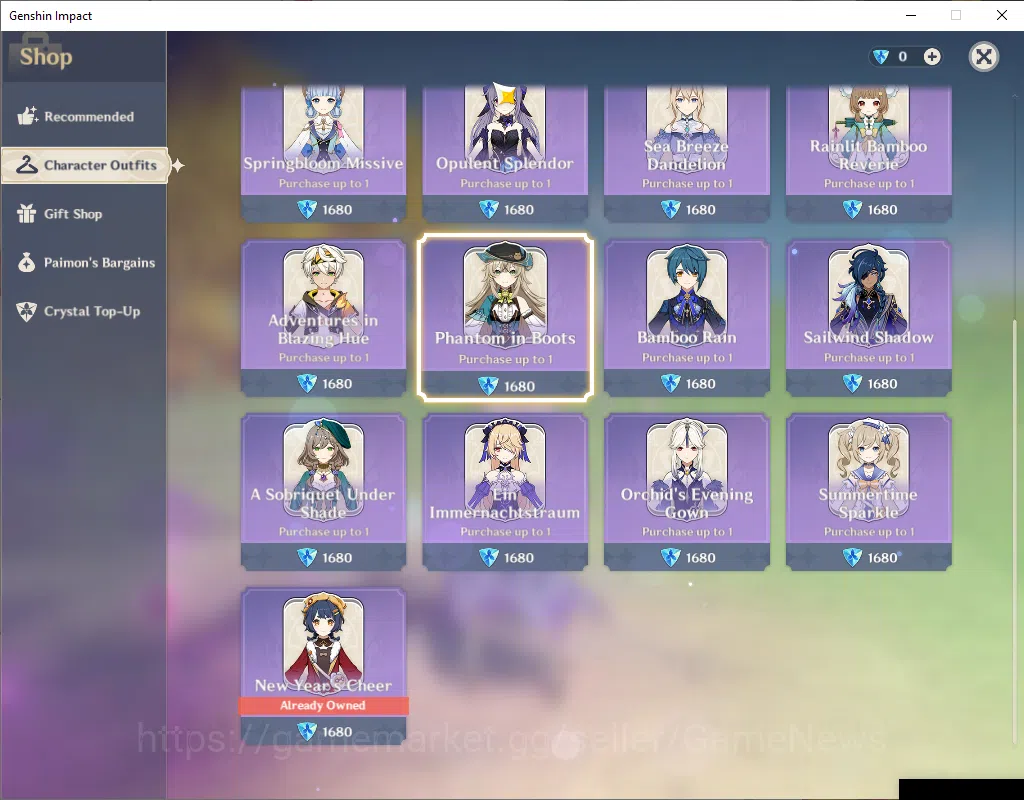Open the Phantom in Boots outfit
Image resolution: width=1024 pixels, height=800 pixels.
(505, 317)
